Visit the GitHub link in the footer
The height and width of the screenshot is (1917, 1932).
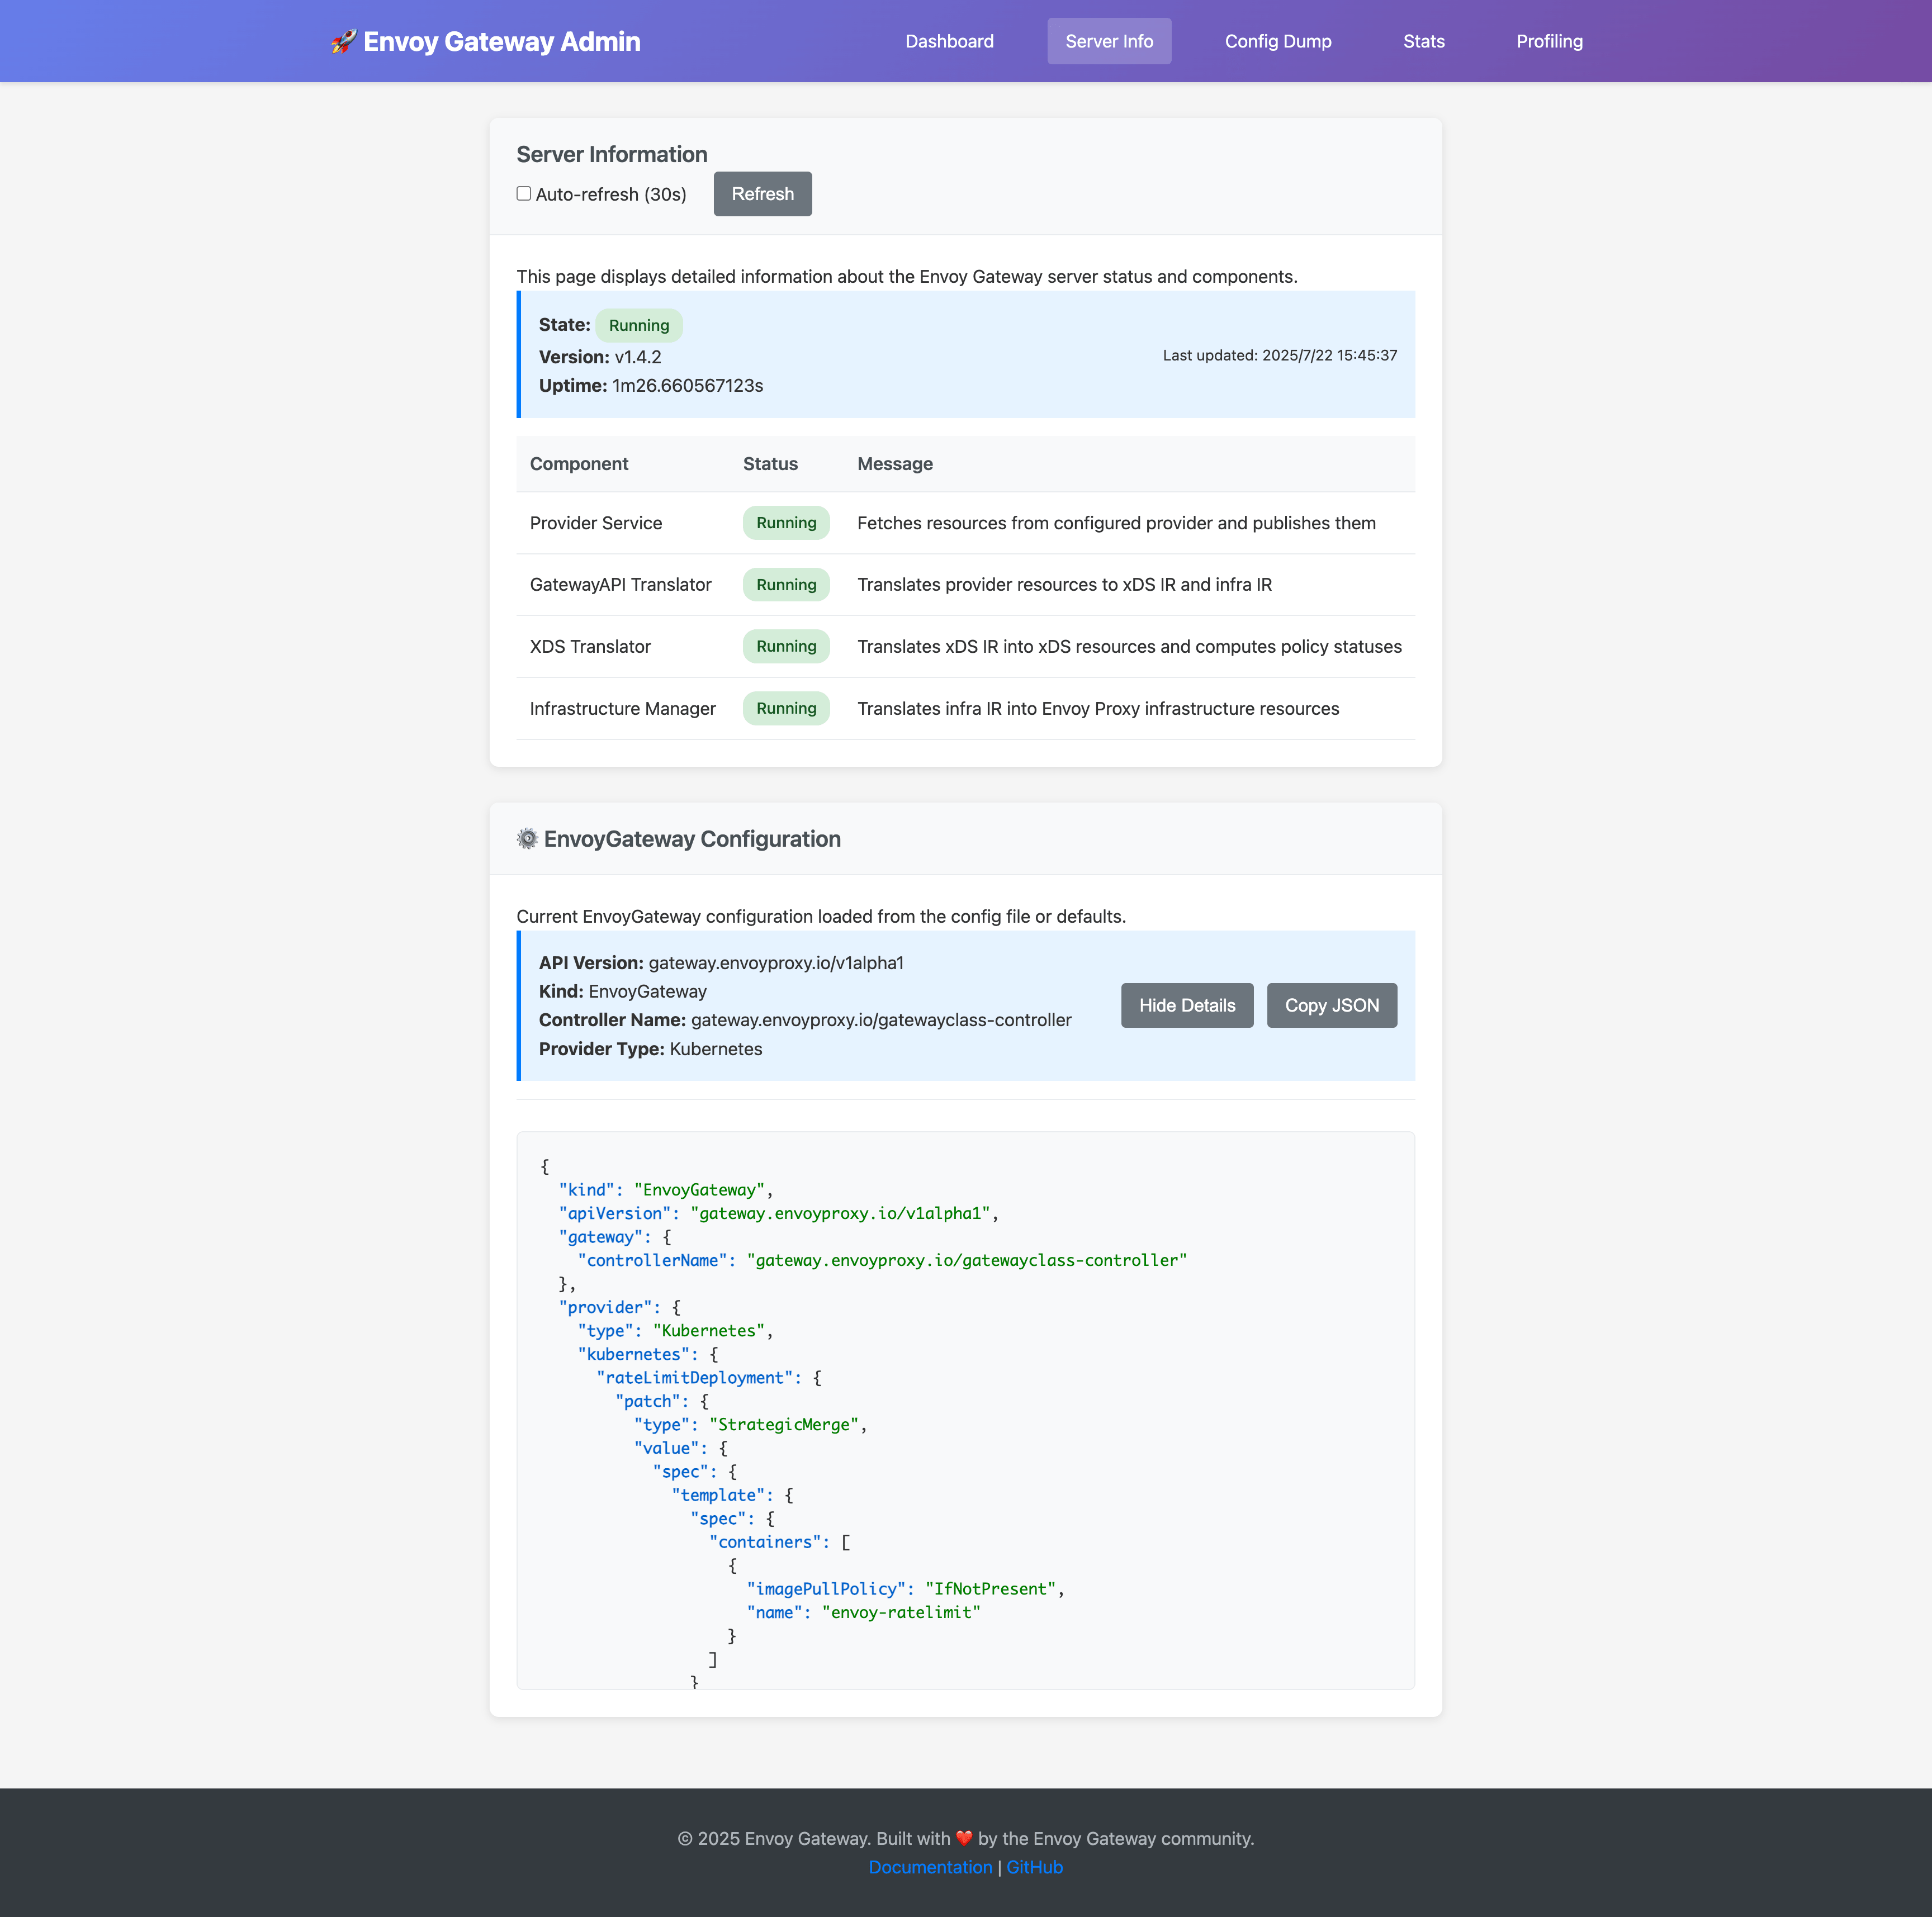pyautogui.click(x=1034, y=1866)
